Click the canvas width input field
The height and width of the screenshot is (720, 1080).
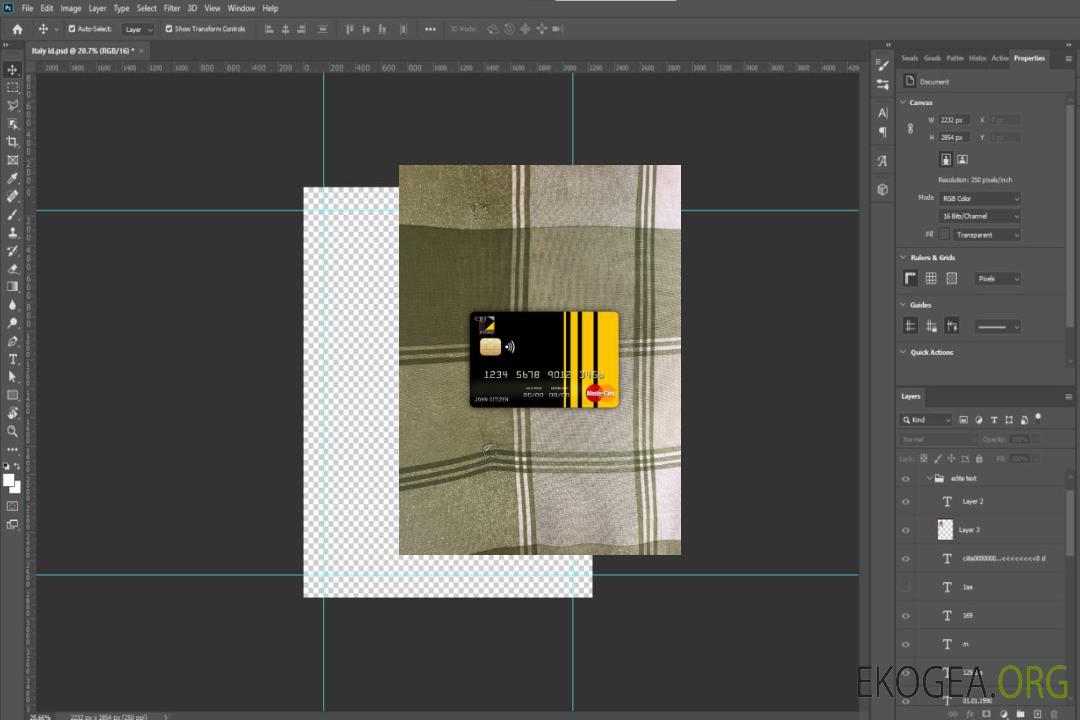click(955, 121)
